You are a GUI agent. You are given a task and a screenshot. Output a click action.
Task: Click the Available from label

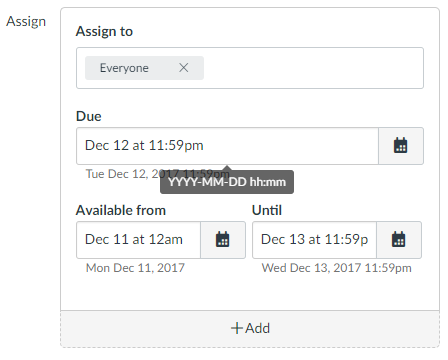tap(121, 210)
